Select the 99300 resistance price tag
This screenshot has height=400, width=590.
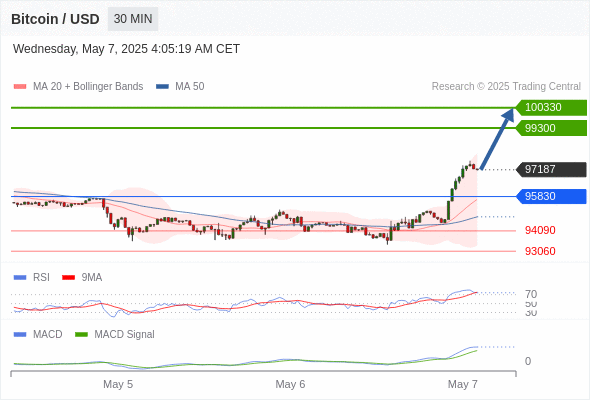[551, 128]
